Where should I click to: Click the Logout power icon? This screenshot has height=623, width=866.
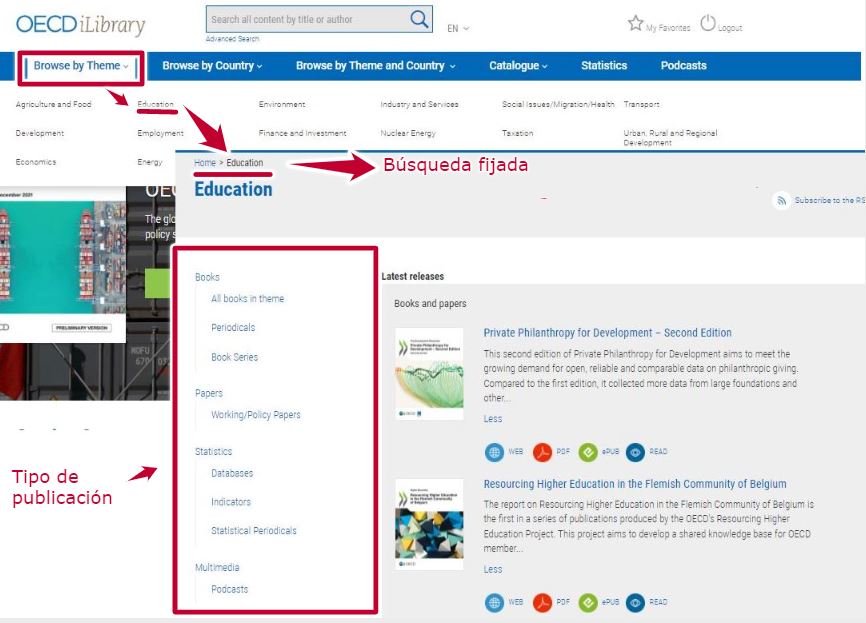(708, 23)
